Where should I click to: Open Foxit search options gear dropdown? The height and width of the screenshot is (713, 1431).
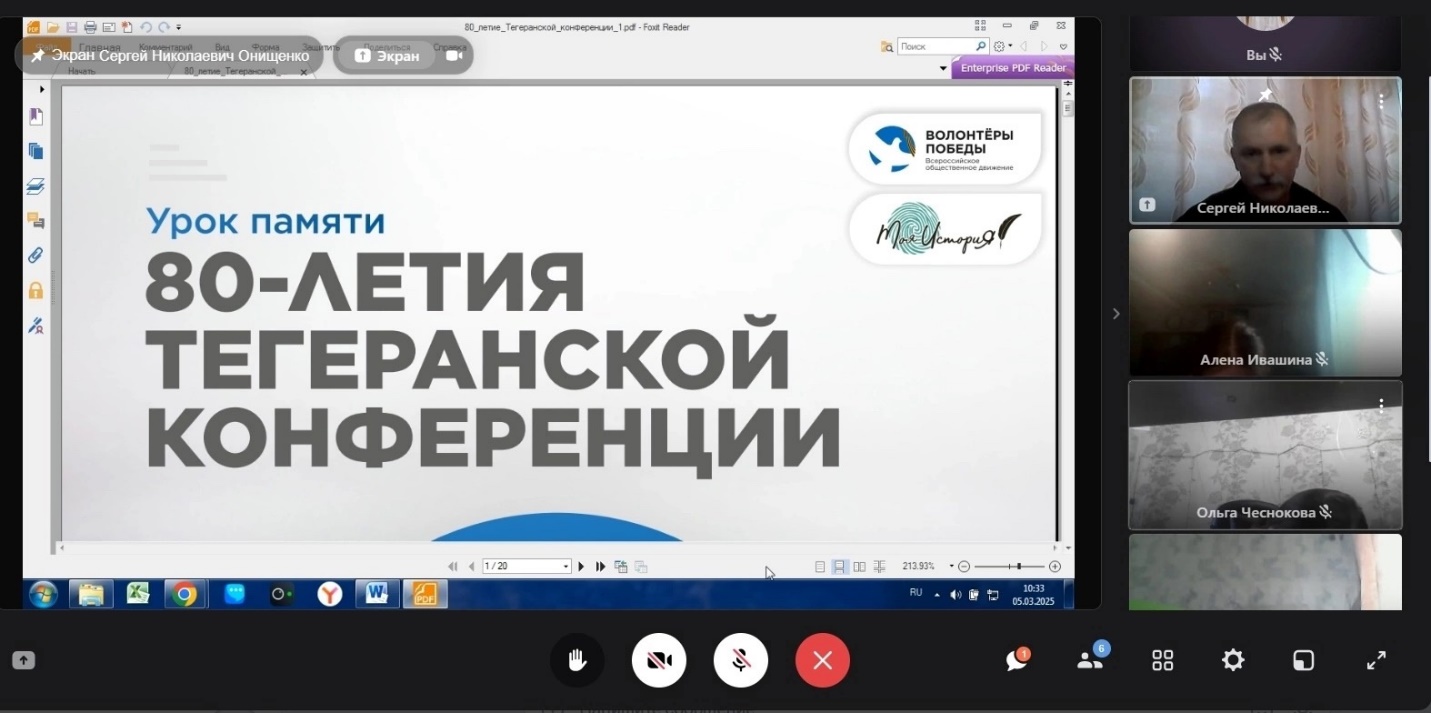[x=1001, y=46]
